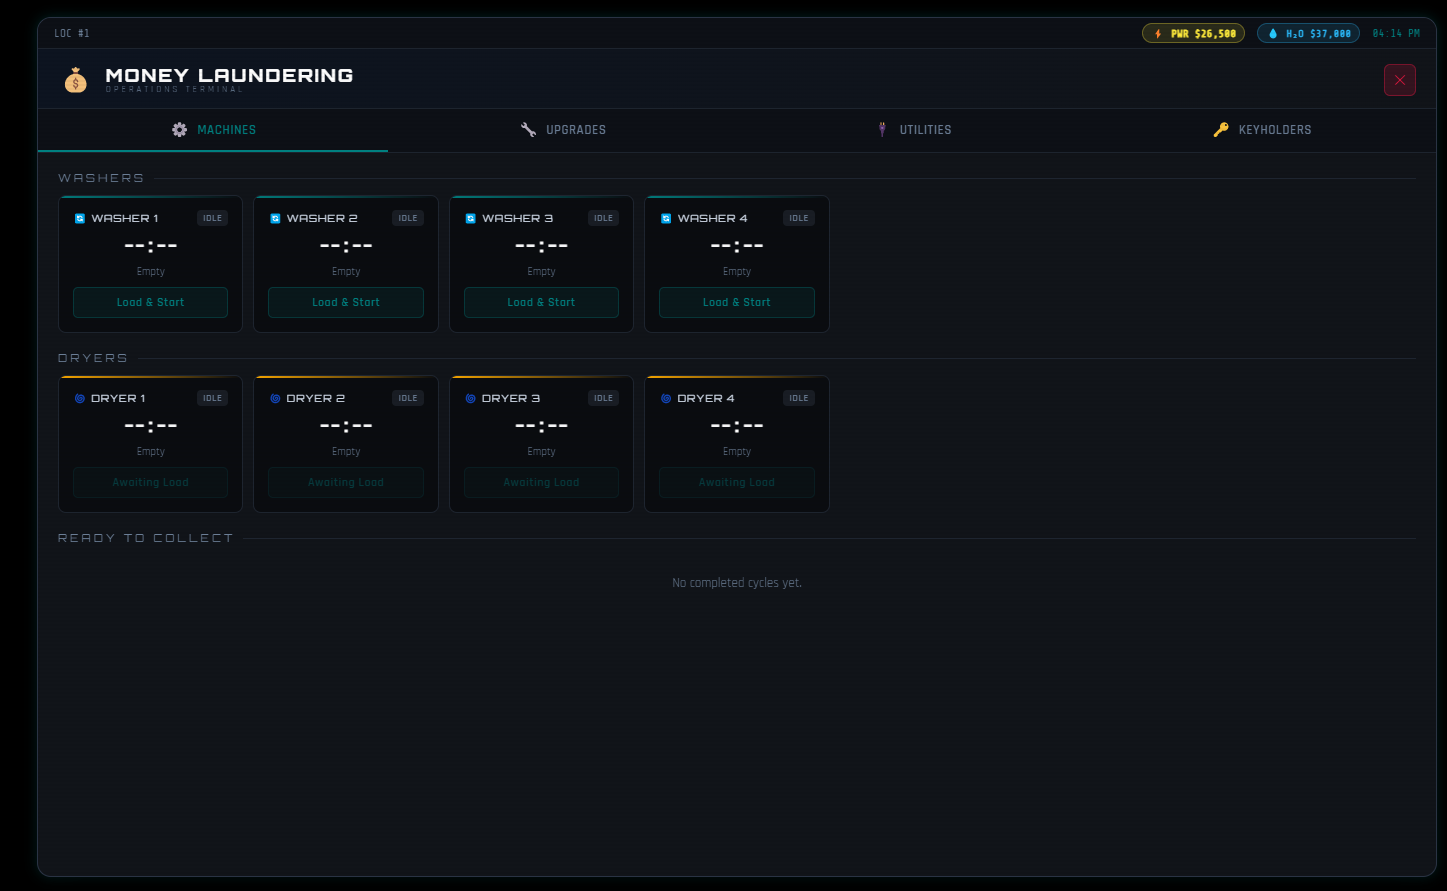This screenshot has width=1447, height=891.
Task: Switch to the Upgrades tab
Action: point(563,130)
